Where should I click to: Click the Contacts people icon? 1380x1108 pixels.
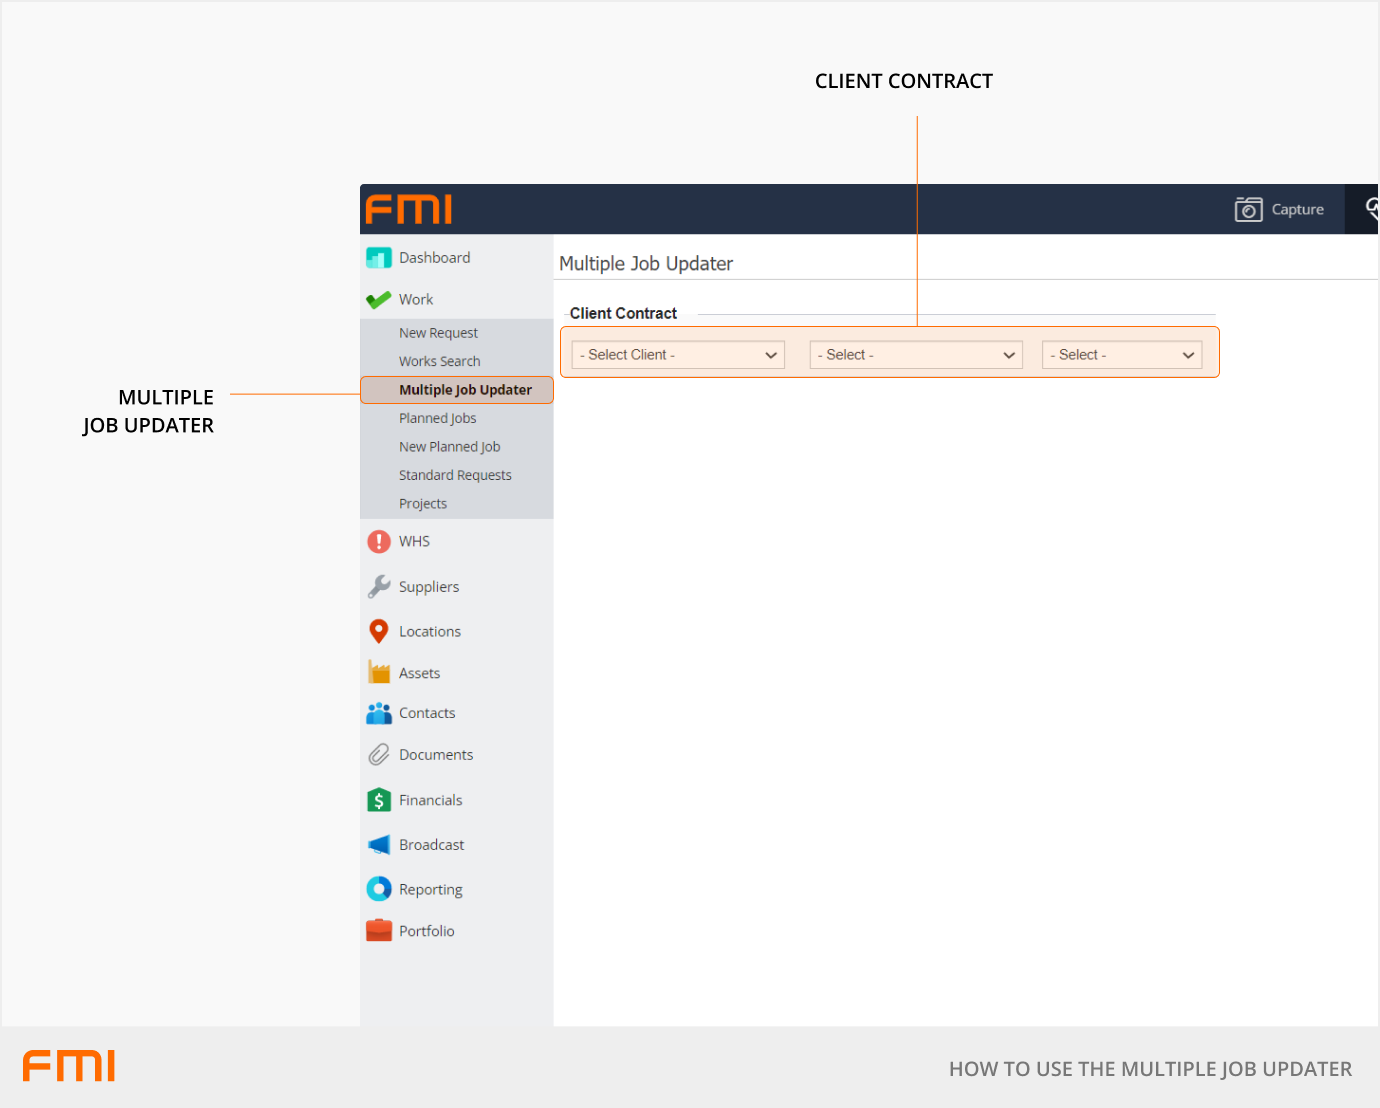tap(379, 713)
